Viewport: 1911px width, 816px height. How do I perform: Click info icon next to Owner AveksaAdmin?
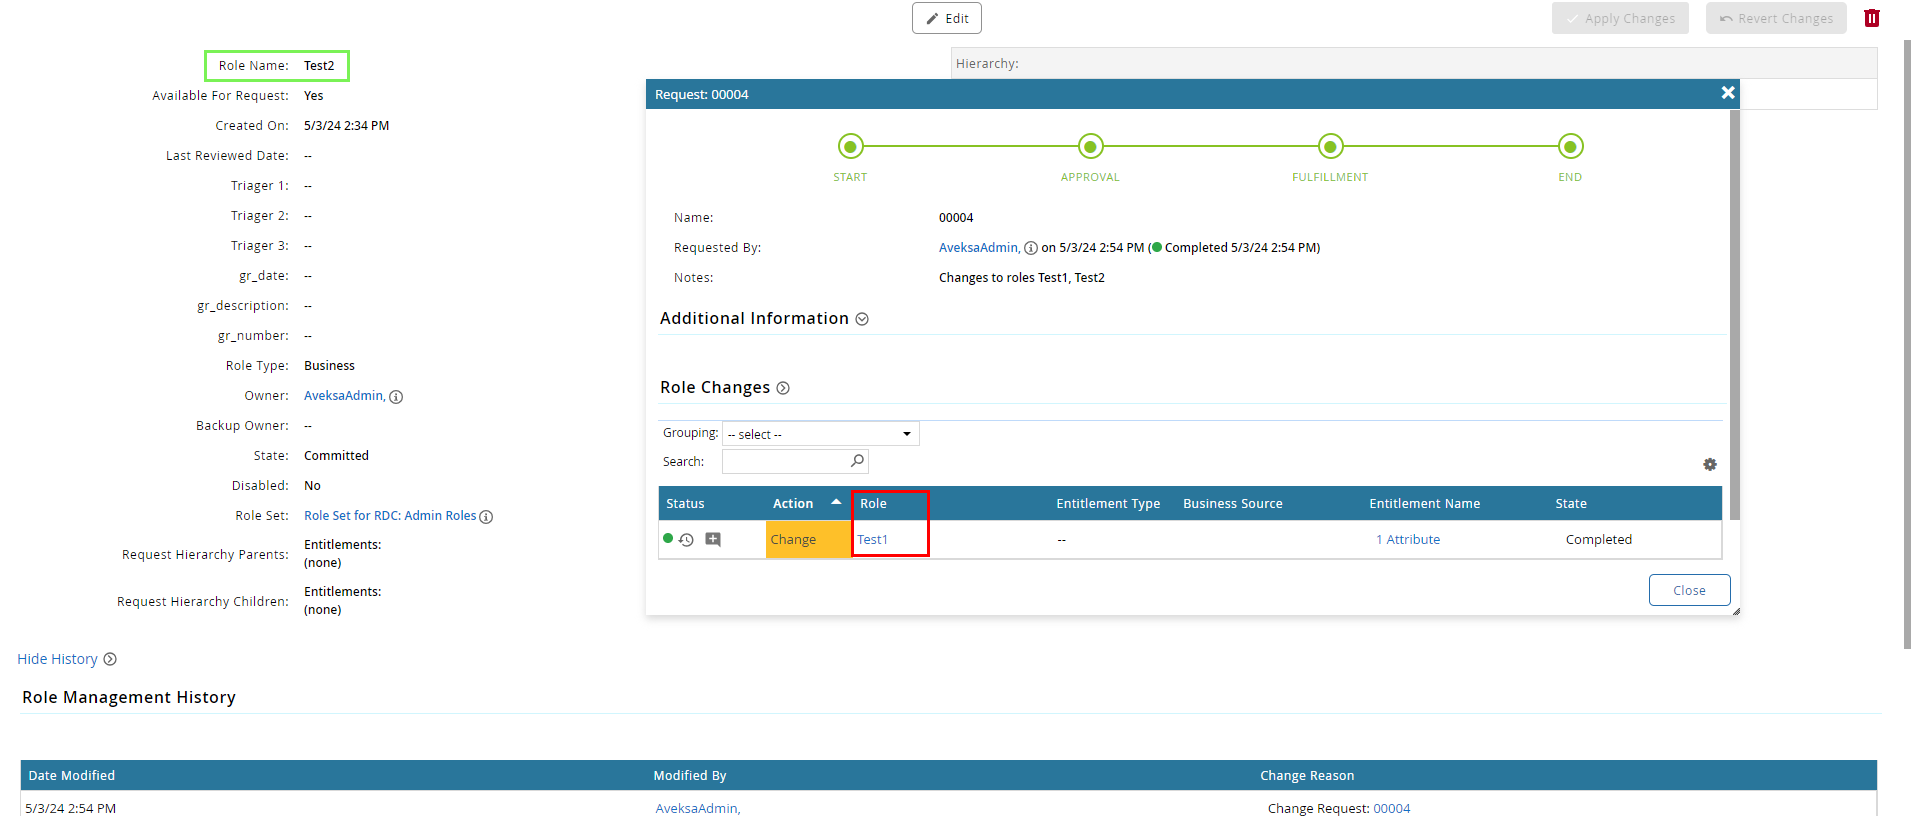coord(396,397)
